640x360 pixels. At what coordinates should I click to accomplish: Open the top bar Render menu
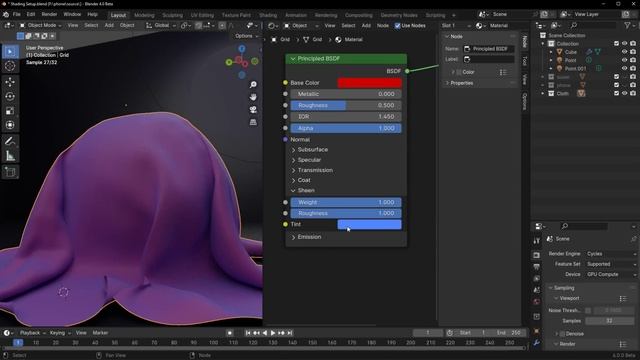[49, 14]
